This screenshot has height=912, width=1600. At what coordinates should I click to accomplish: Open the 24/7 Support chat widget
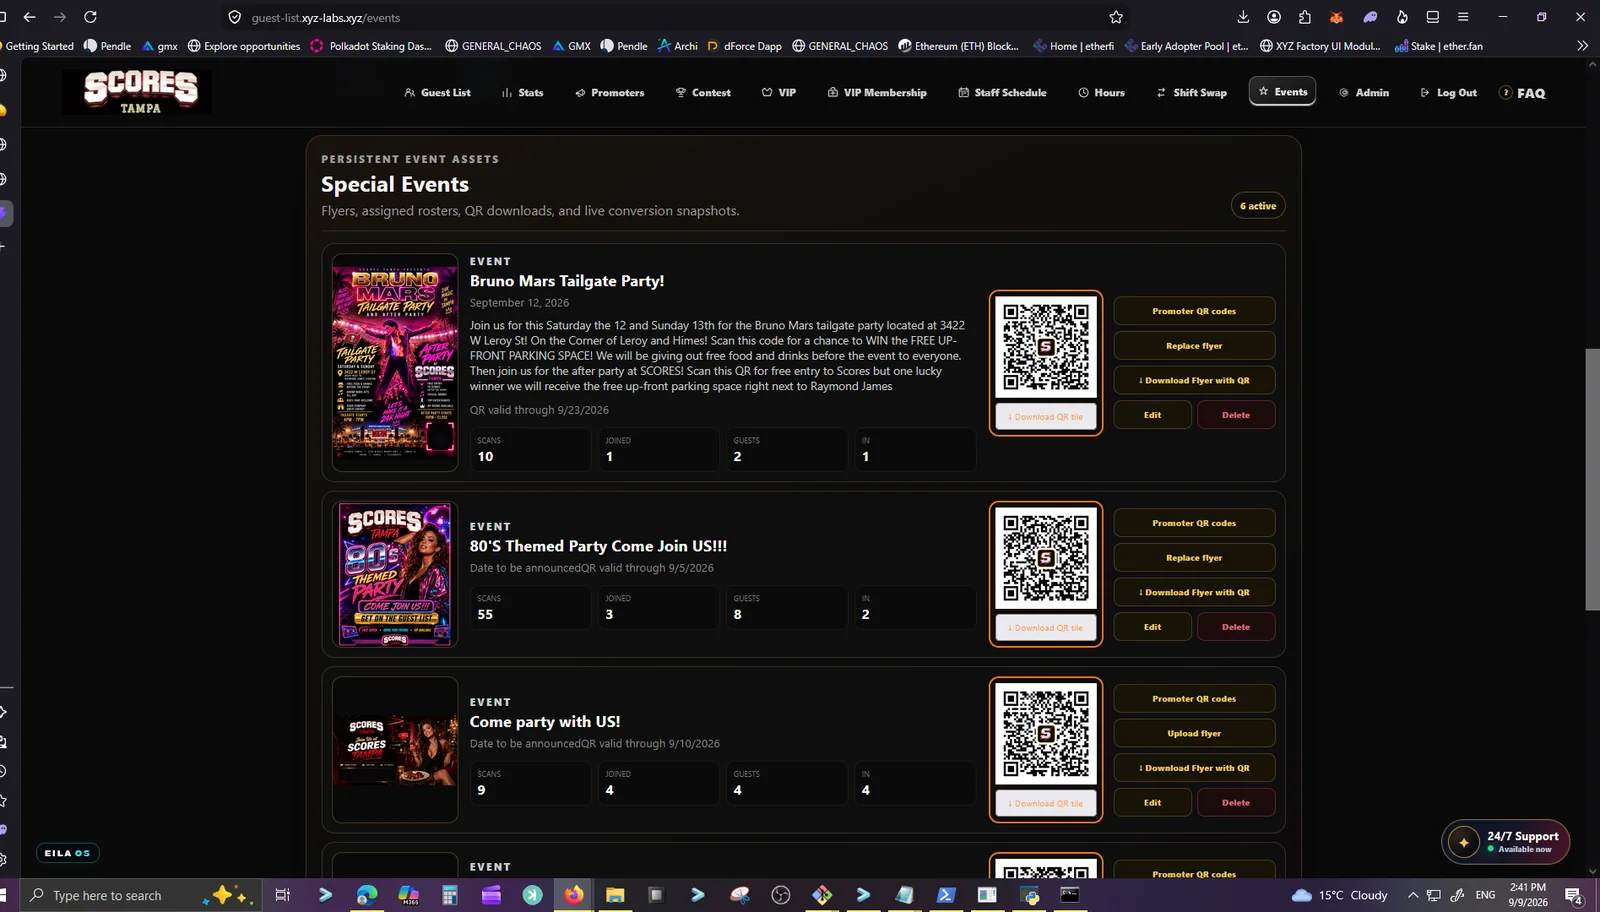click(x=1506, y=842)
